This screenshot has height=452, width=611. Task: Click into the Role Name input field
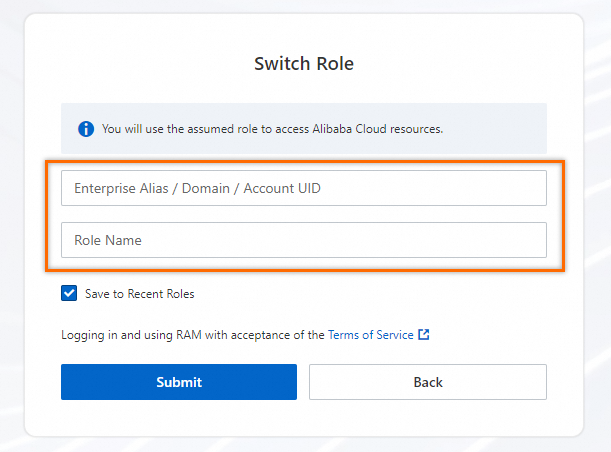click(x=304, y=240)
